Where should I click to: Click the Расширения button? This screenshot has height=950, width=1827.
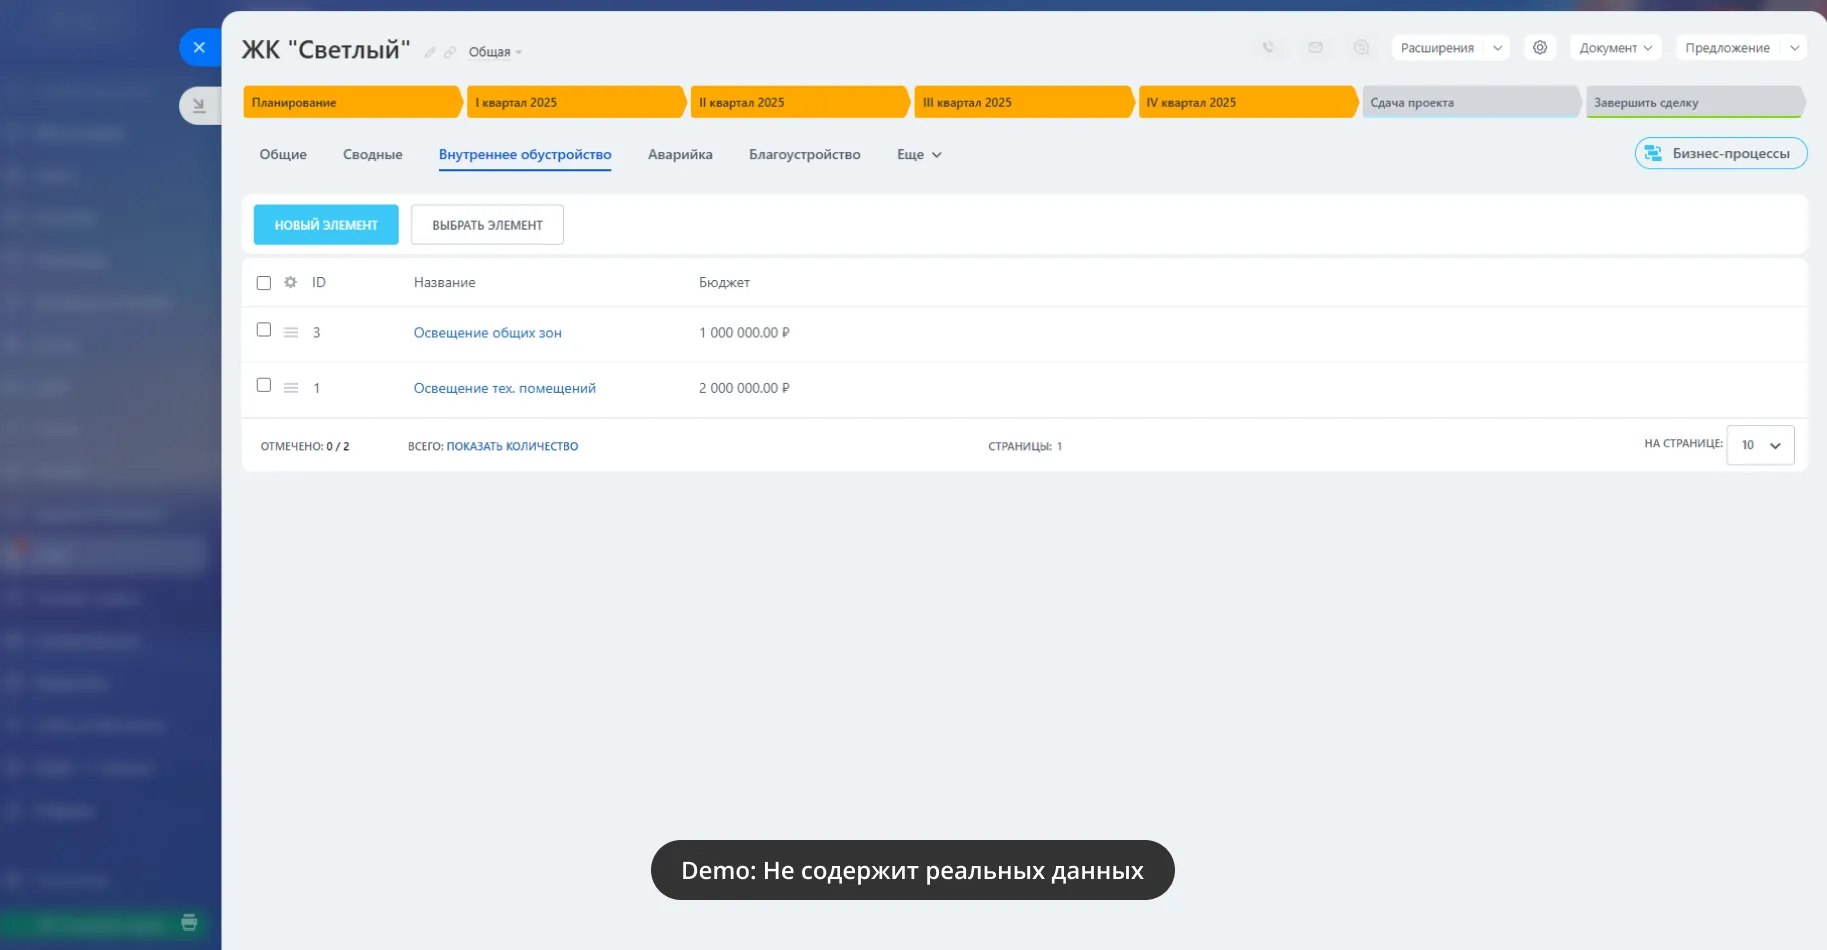[1437, 48]
